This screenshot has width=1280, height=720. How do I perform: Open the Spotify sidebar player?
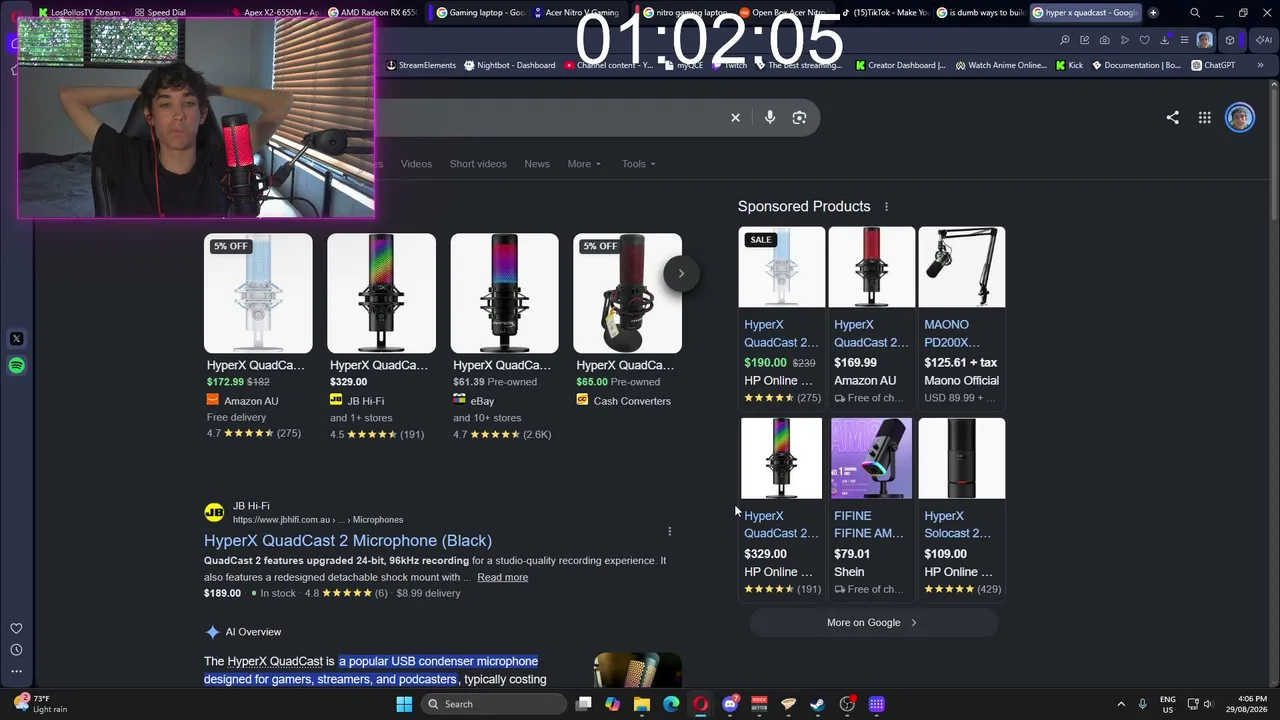pyautogui.click(x=16, y=366)
